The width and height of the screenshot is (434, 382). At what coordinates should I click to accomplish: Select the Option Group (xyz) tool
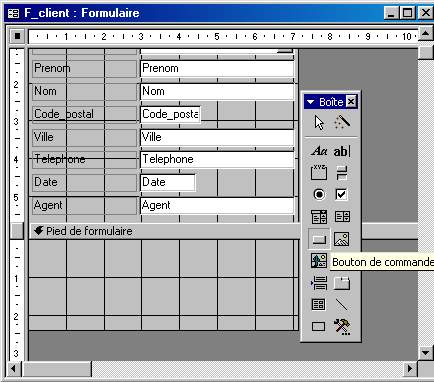(x=319, y=173)
